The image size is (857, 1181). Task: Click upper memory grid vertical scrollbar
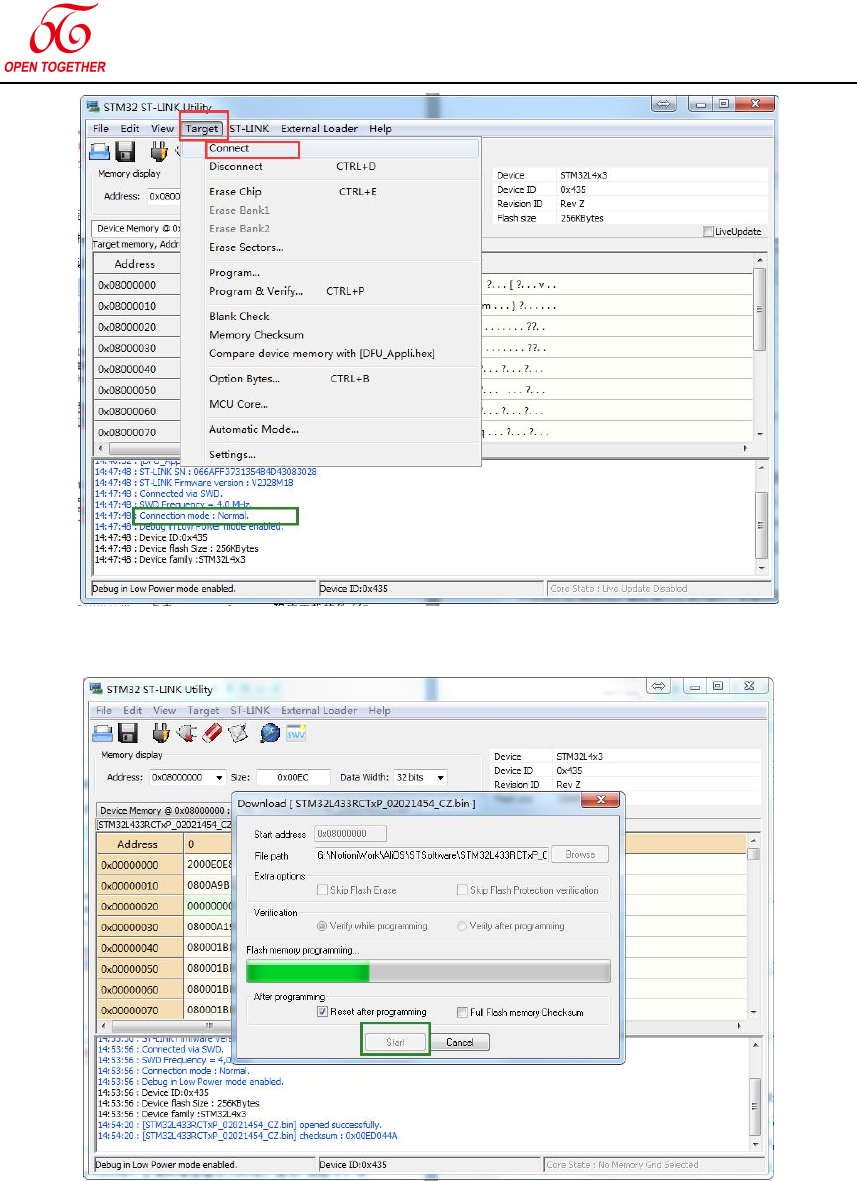759,346
